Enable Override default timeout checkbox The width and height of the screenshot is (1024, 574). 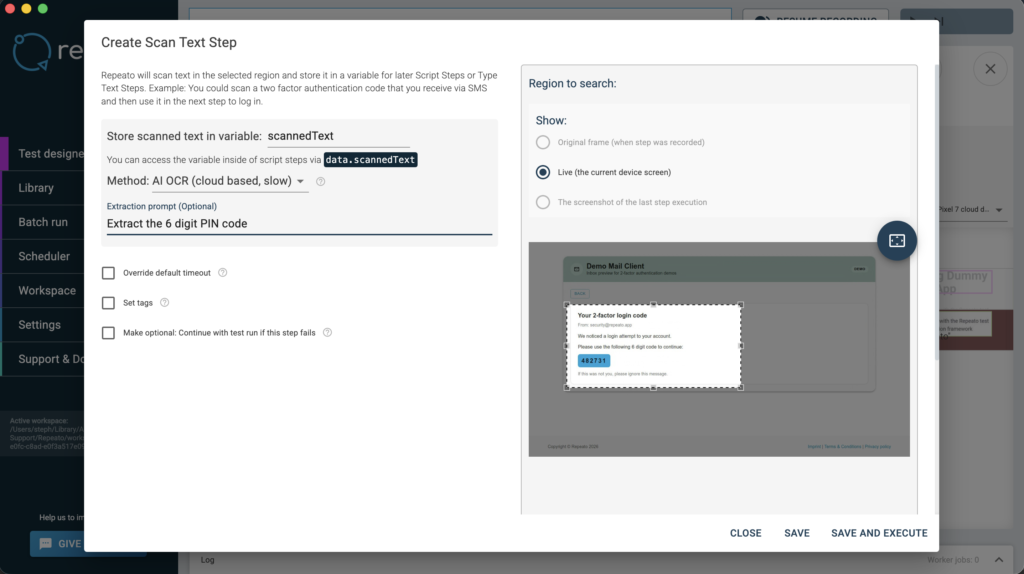point(109,273)
